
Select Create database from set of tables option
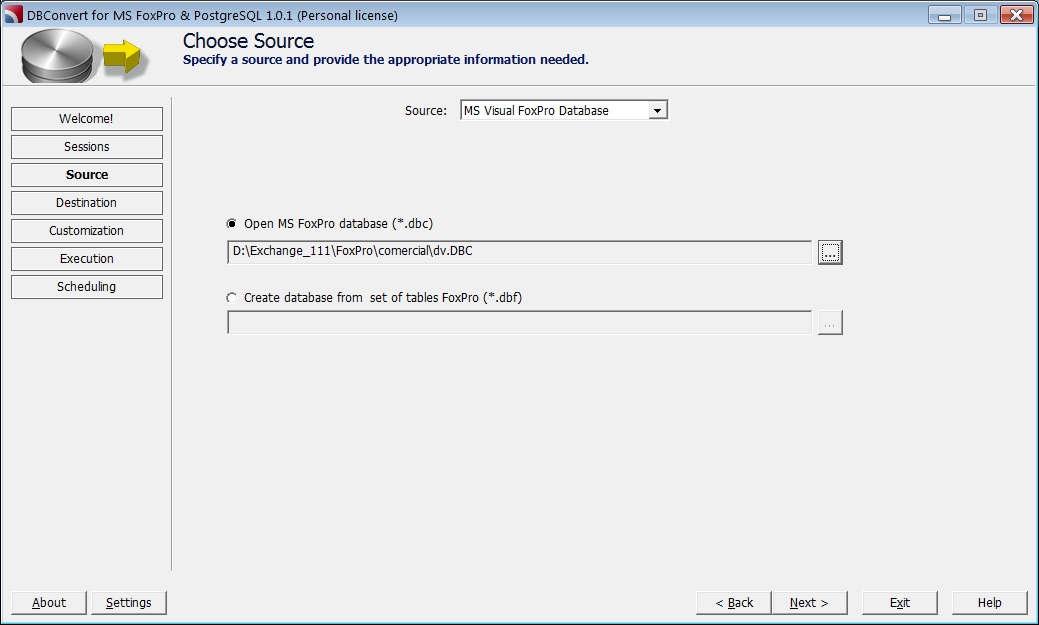click(231, 298)
